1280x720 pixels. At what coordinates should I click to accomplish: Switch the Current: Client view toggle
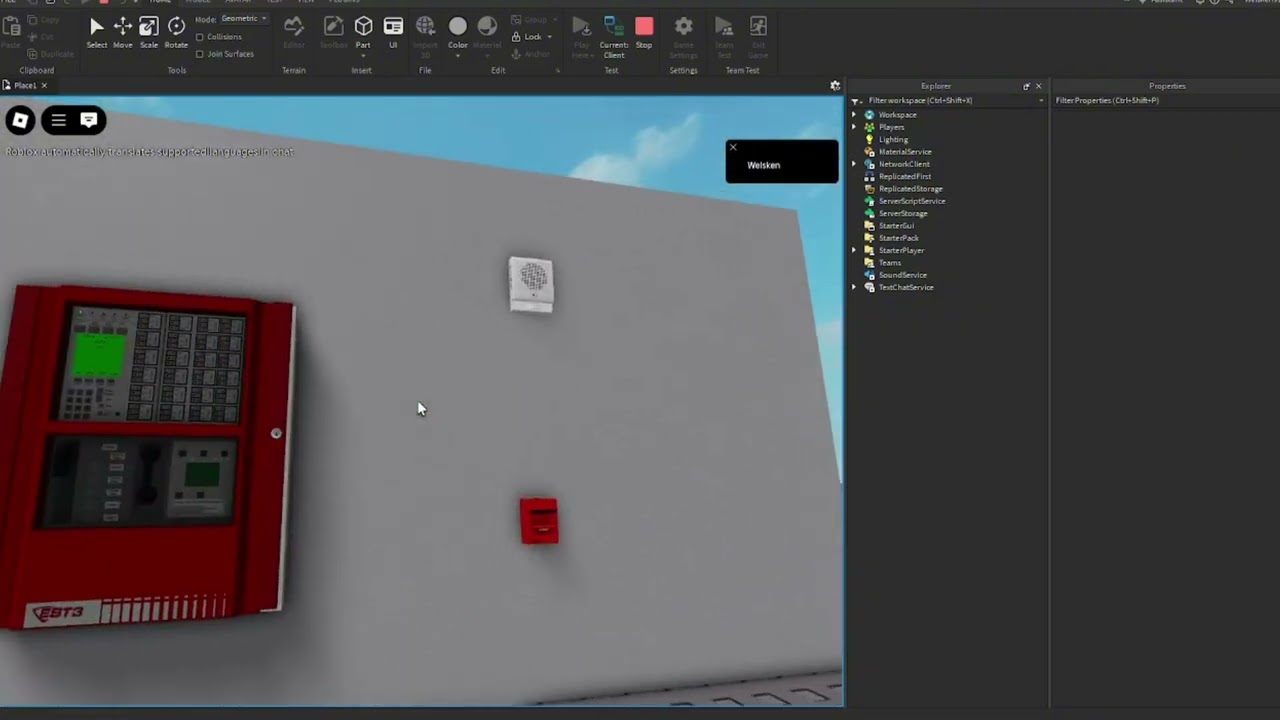coord(614,36)
